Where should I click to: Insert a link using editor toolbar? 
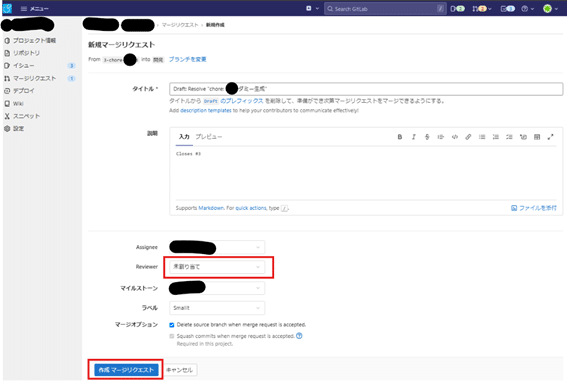click(468, 137)
